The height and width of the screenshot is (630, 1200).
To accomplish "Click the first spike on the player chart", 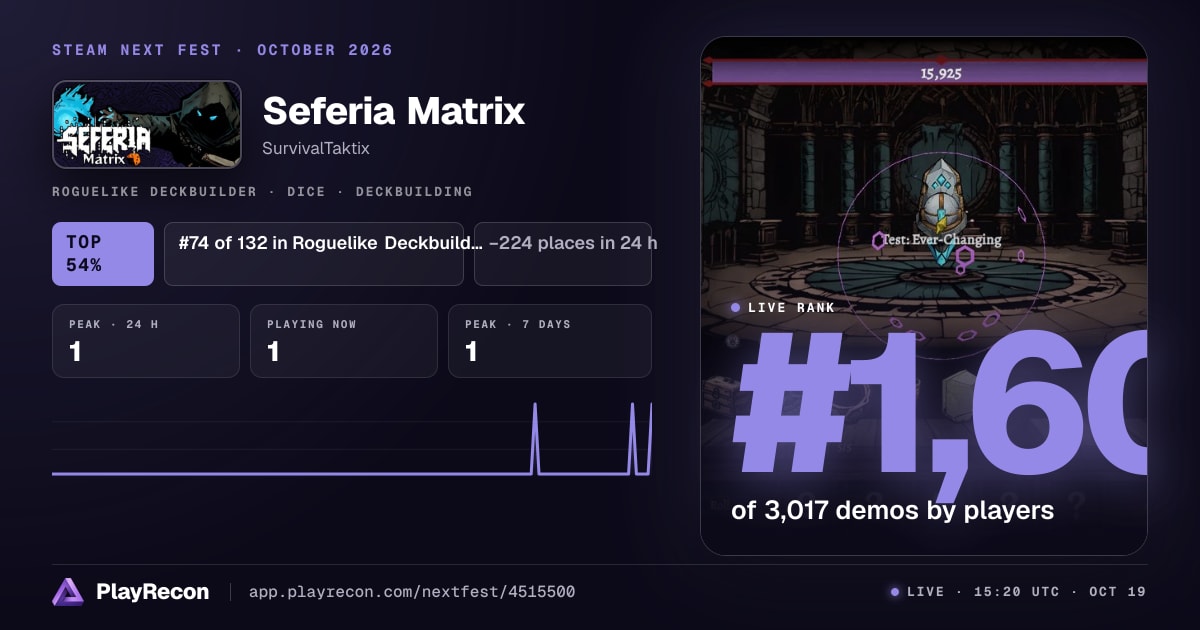I will [535, 438].
